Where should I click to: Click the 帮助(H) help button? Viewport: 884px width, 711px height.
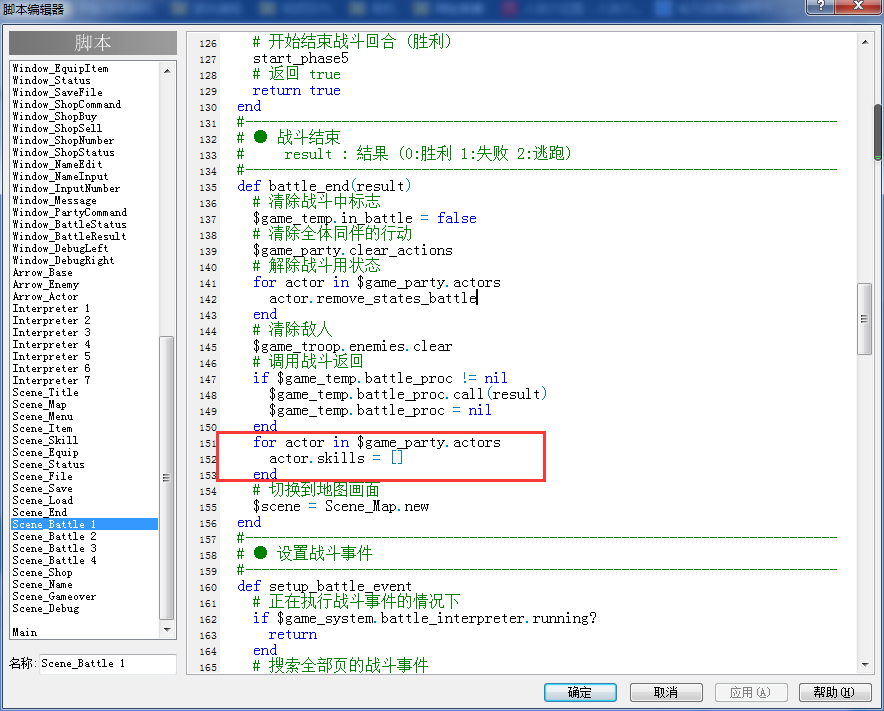point(834,692)
